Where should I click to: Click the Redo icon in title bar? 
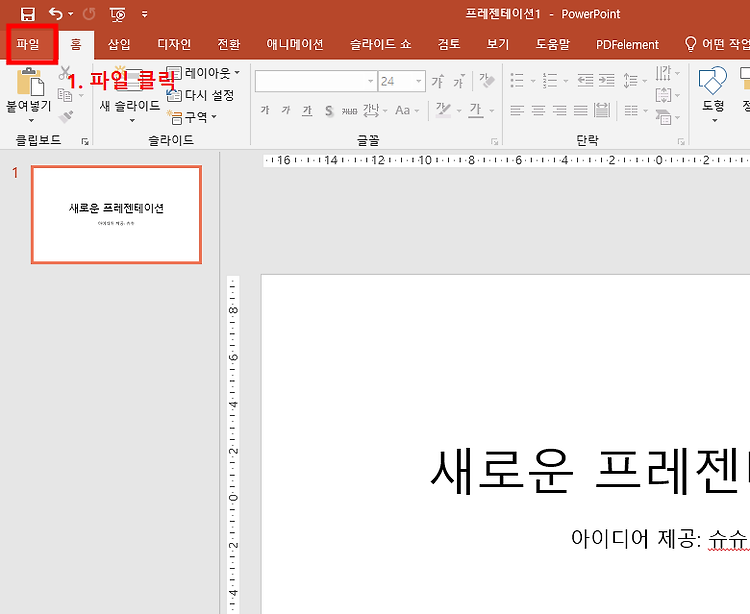tap(88, 14)
